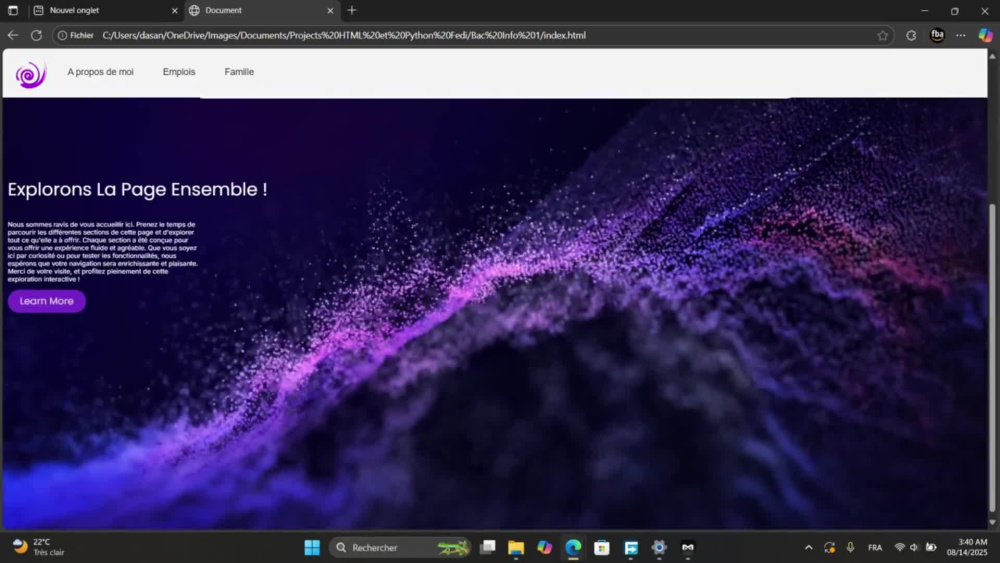This screenshot has height=563, width=1000.
Task: Go back to previous page
Action: click(x=13, y=36)
